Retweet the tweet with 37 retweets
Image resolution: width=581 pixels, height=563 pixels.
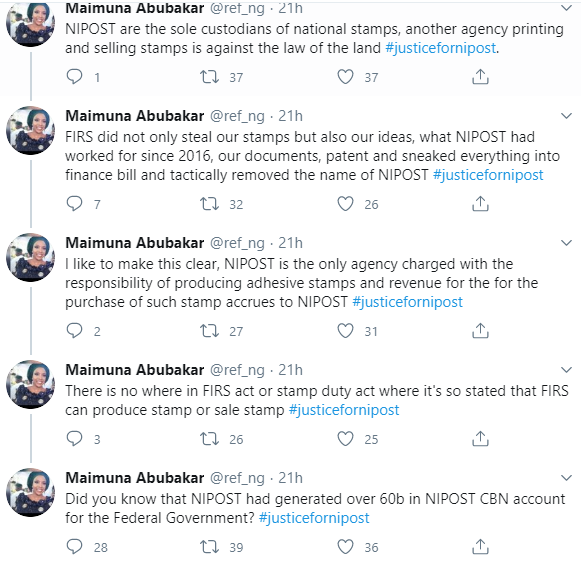pyautogui.click(x=209, y=77)
